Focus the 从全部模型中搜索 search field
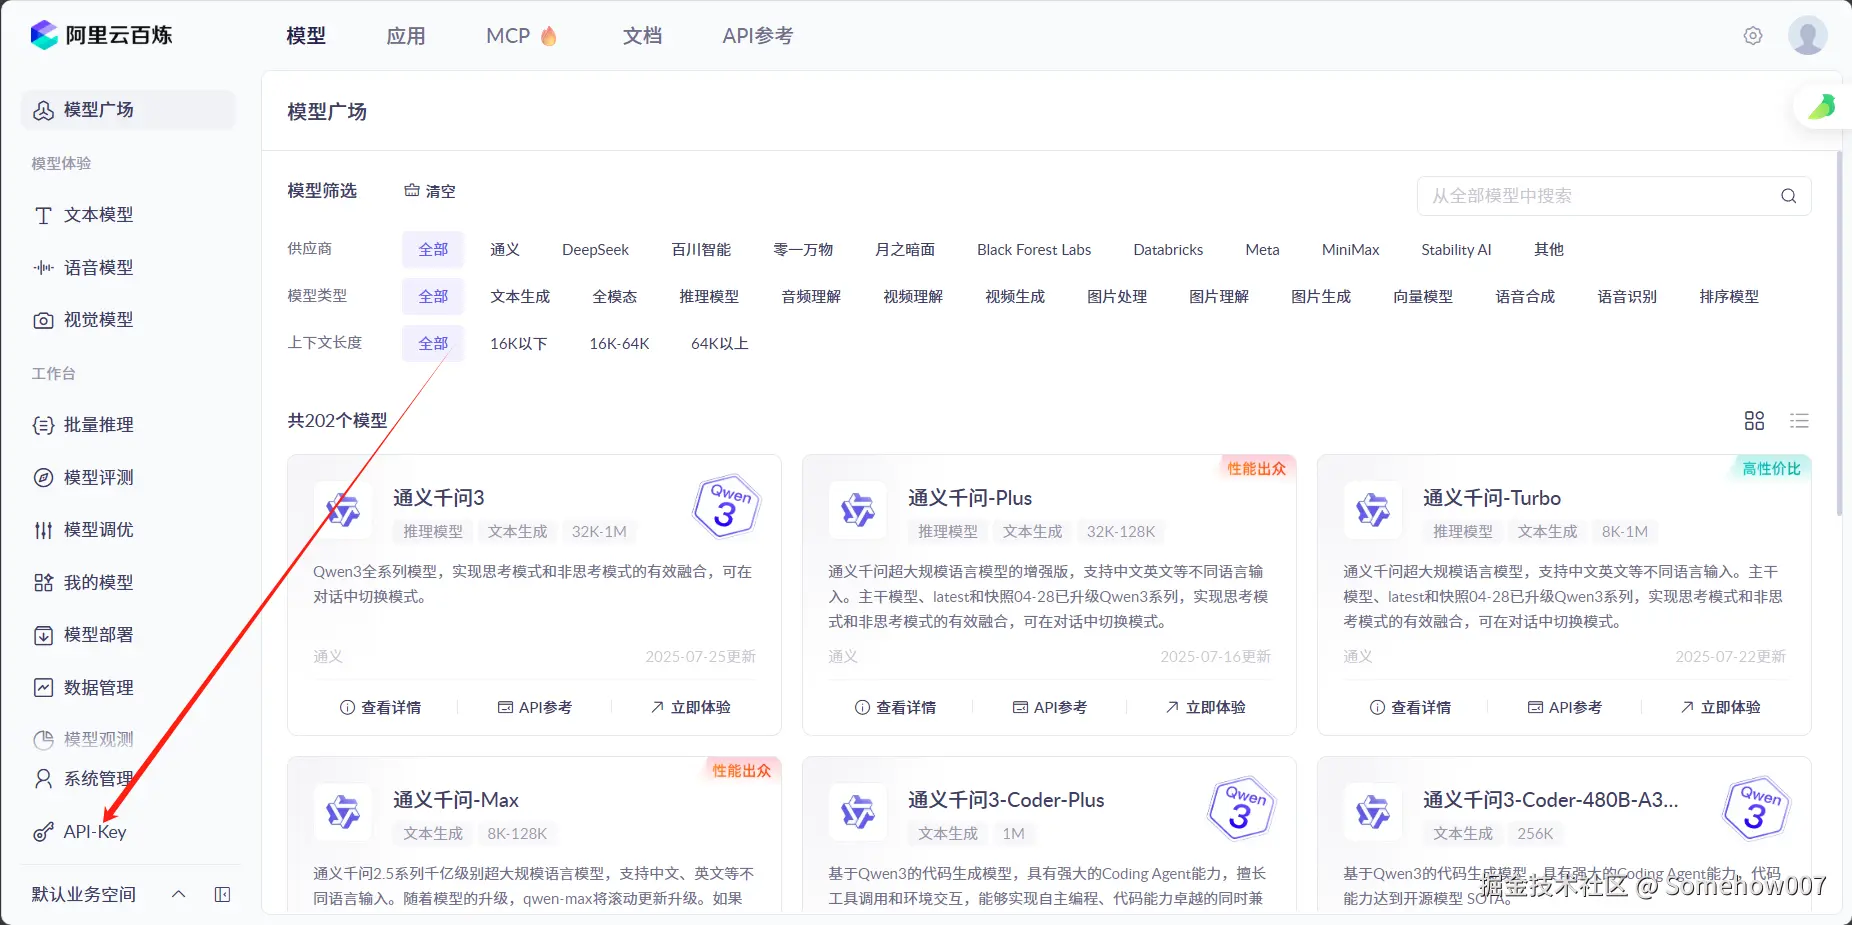 [x=1614, y=196]
